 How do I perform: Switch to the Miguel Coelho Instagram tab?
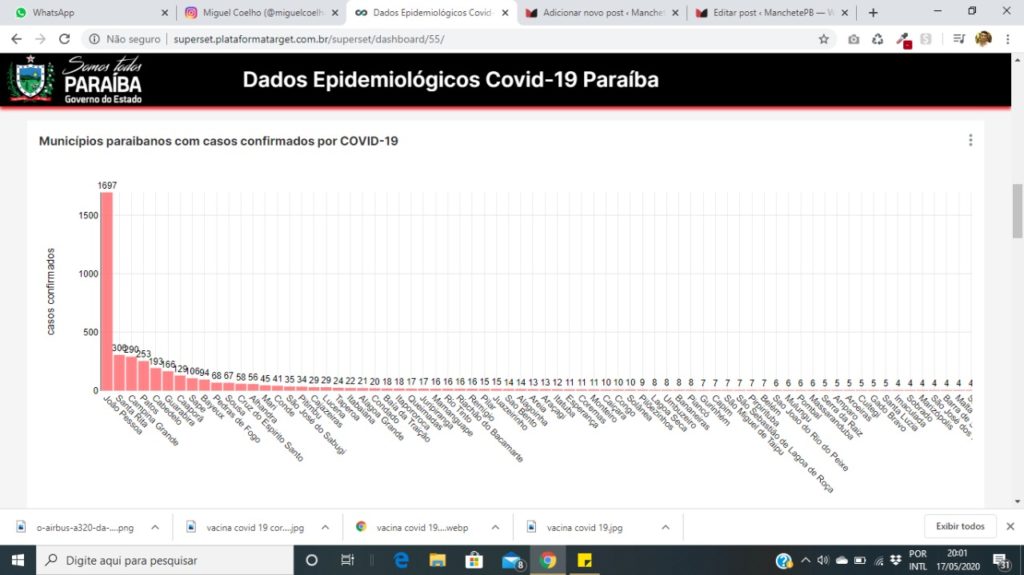[x=261, y=12]
